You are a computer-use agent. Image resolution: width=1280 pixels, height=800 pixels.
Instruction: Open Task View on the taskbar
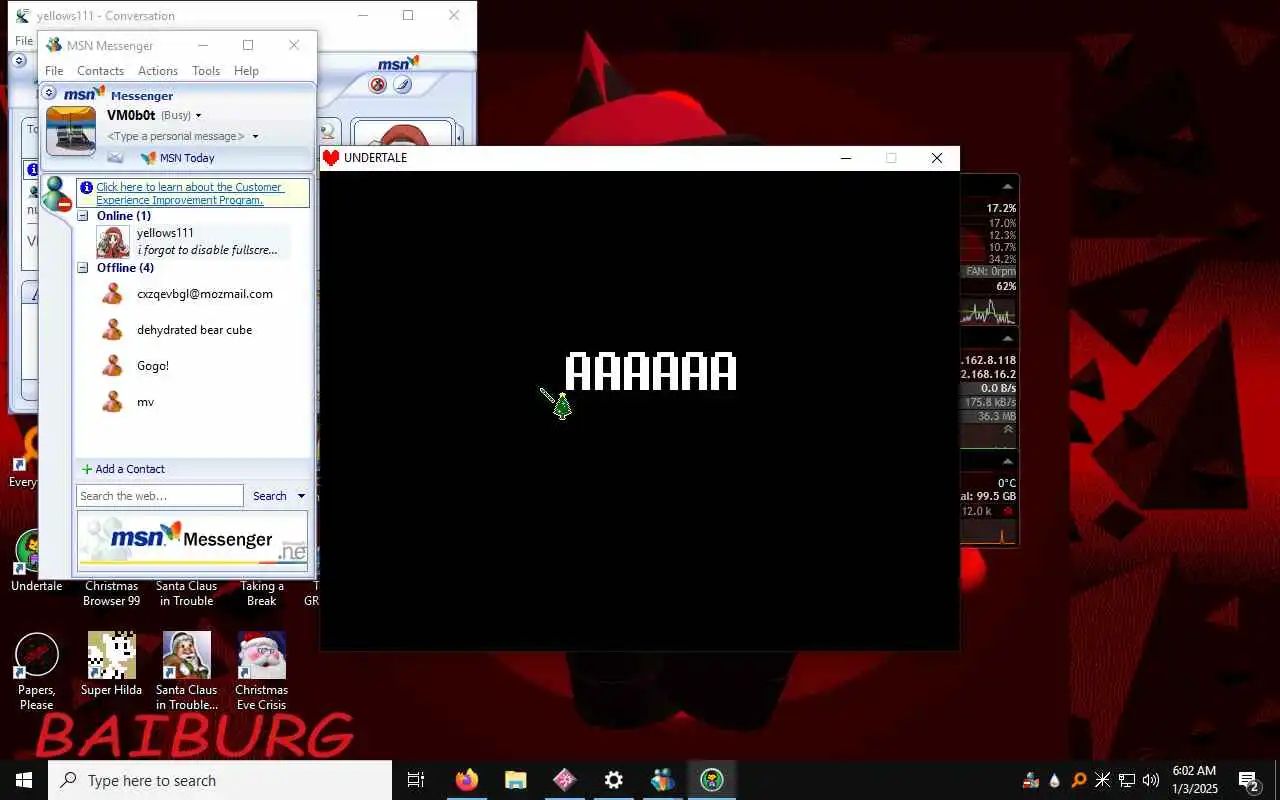[416, 780]
